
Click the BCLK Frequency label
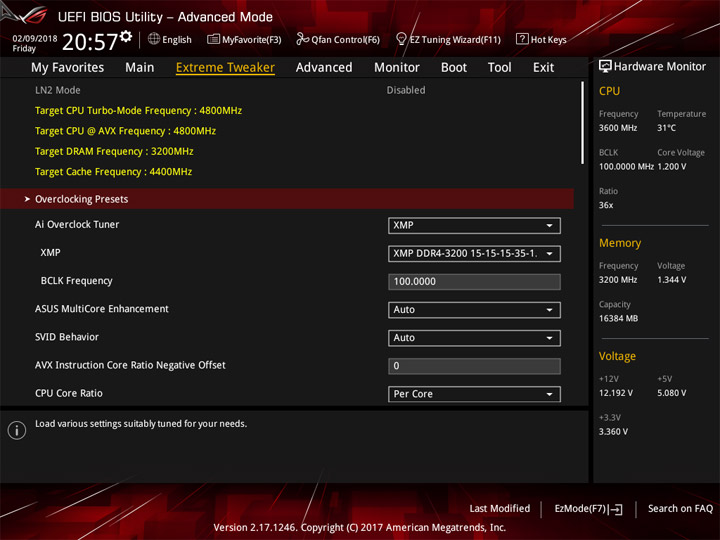(x=76, y=281)
